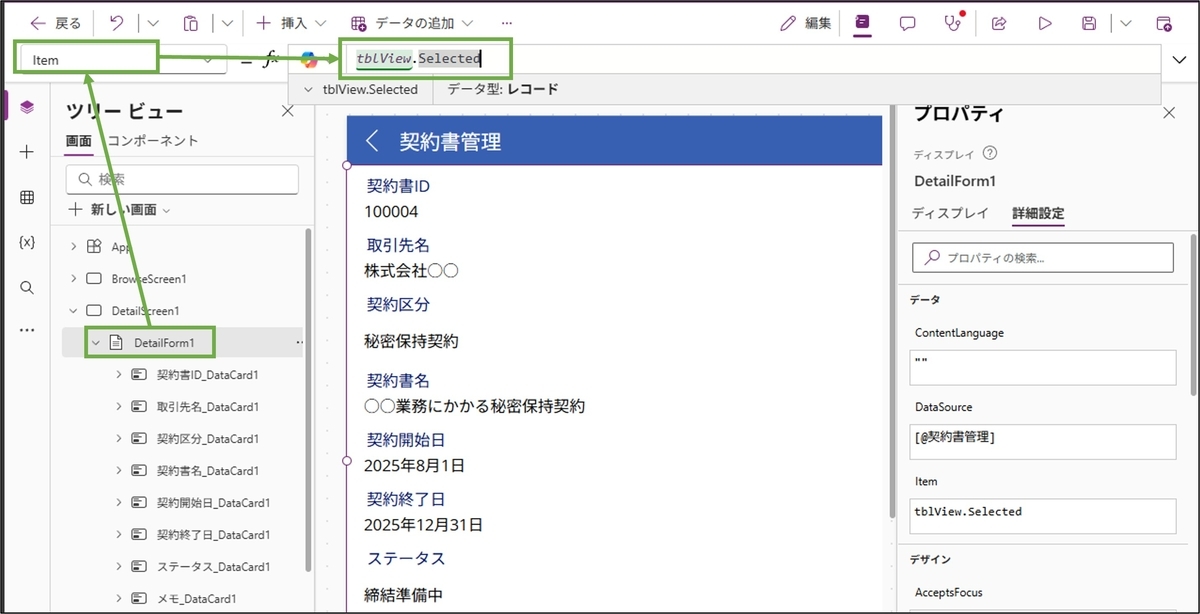Open the undo dropdown arrow
Image resolution: width=1200 pixels, height=614 pixels.
click(153, 22)
